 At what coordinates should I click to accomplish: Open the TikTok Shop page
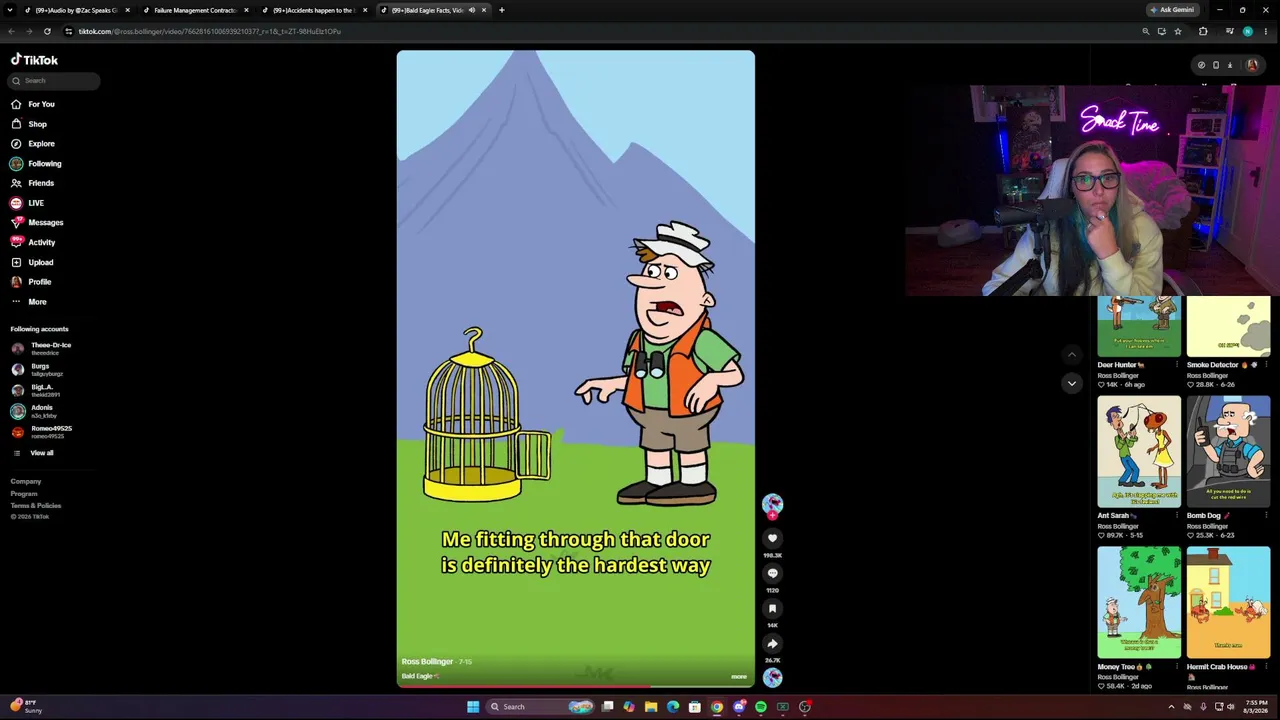(29, 124)
